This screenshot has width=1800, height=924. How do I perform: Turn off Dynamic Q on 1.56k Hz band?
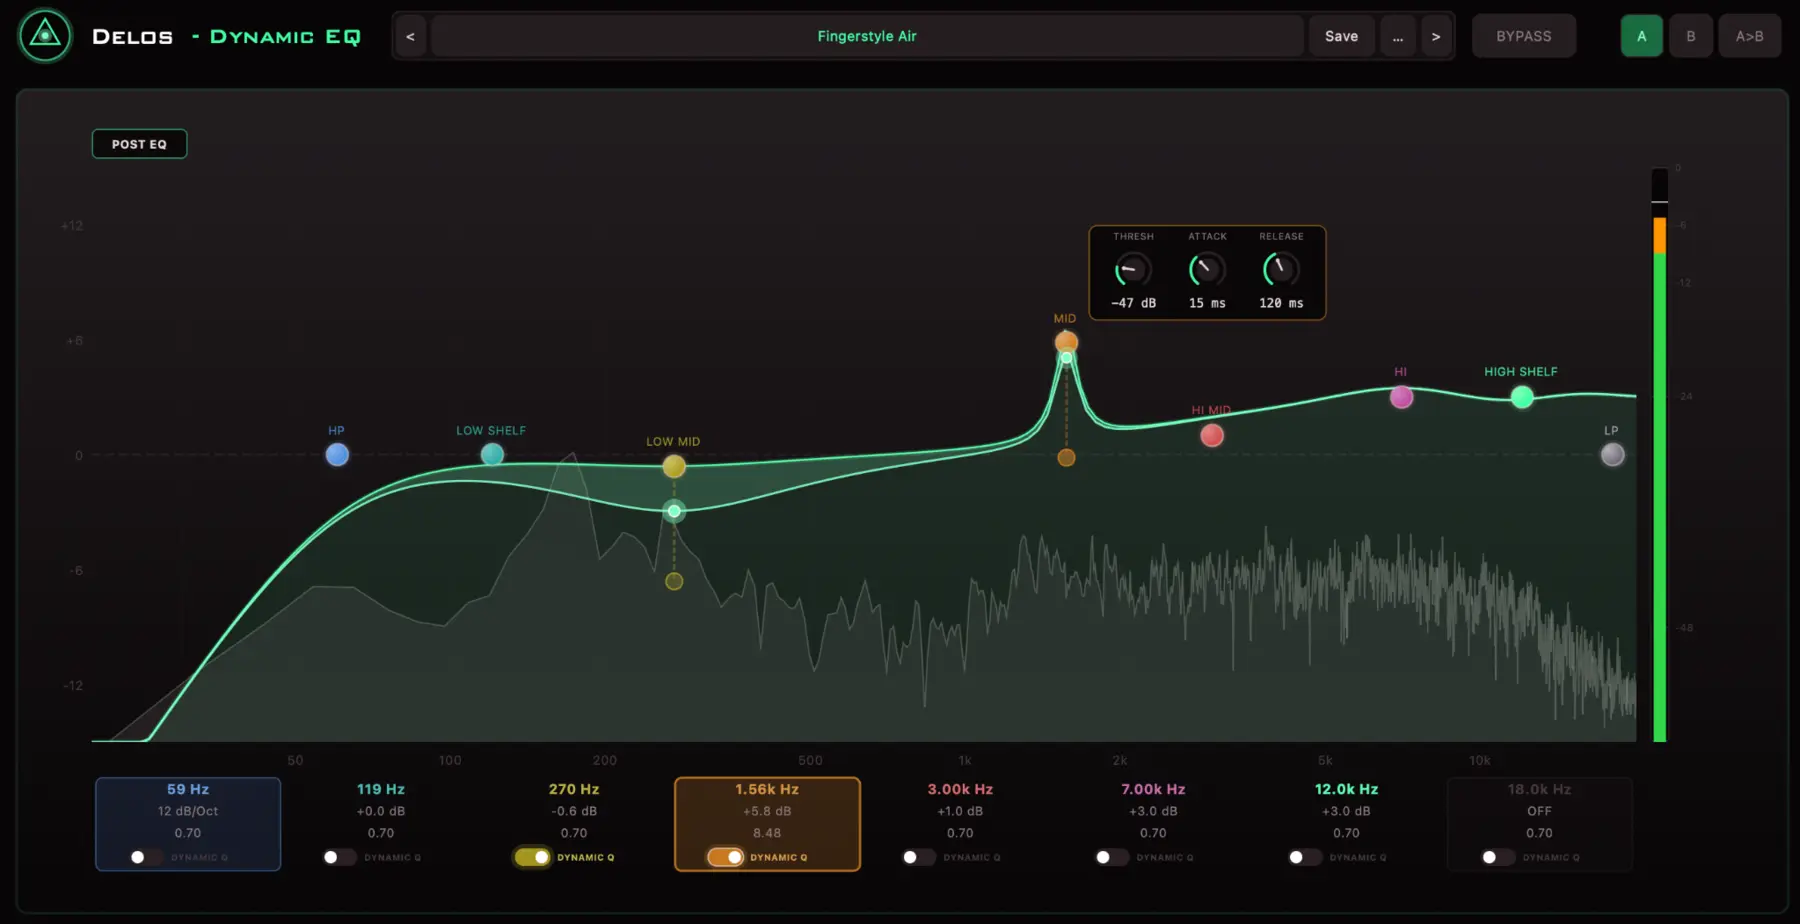click(725, 857)
